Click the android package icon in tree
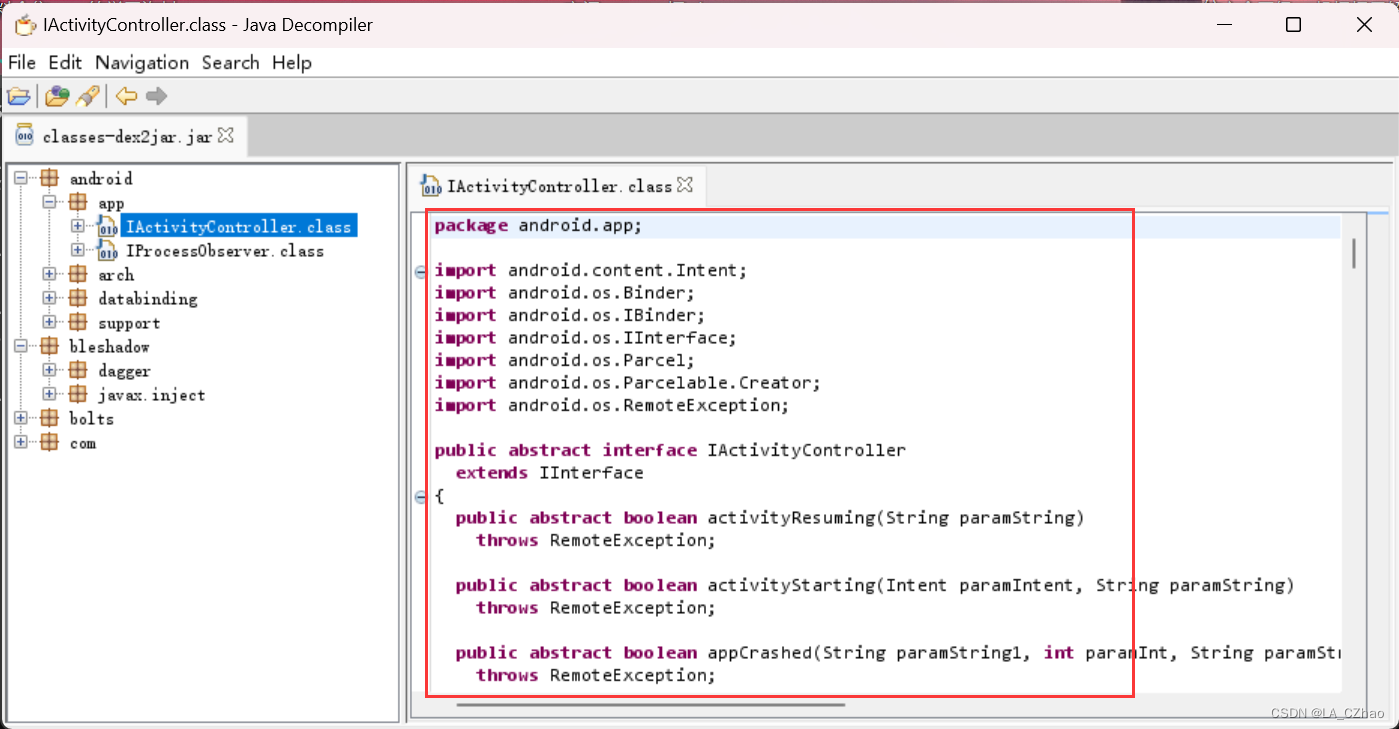The width and height of the screenshot is (1399, 729). coord(49,179)
